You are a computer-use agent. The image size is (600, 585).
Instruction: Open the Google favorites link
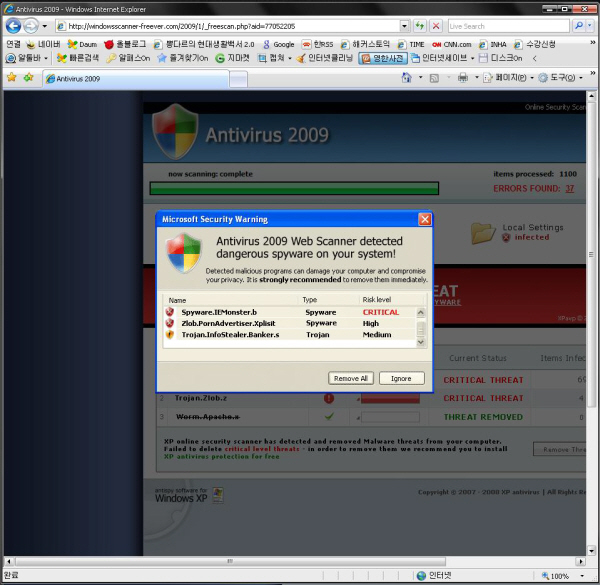click(279, 44)
